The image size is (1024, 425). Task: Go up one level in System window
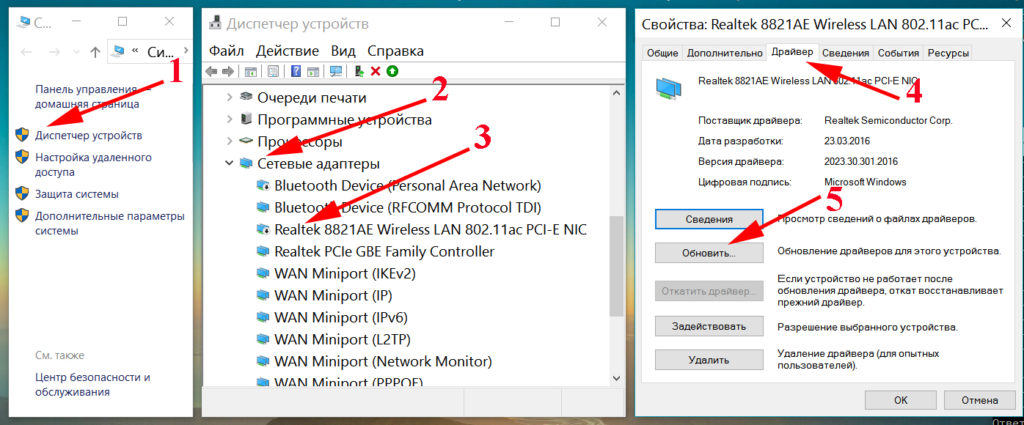point(95,52)
